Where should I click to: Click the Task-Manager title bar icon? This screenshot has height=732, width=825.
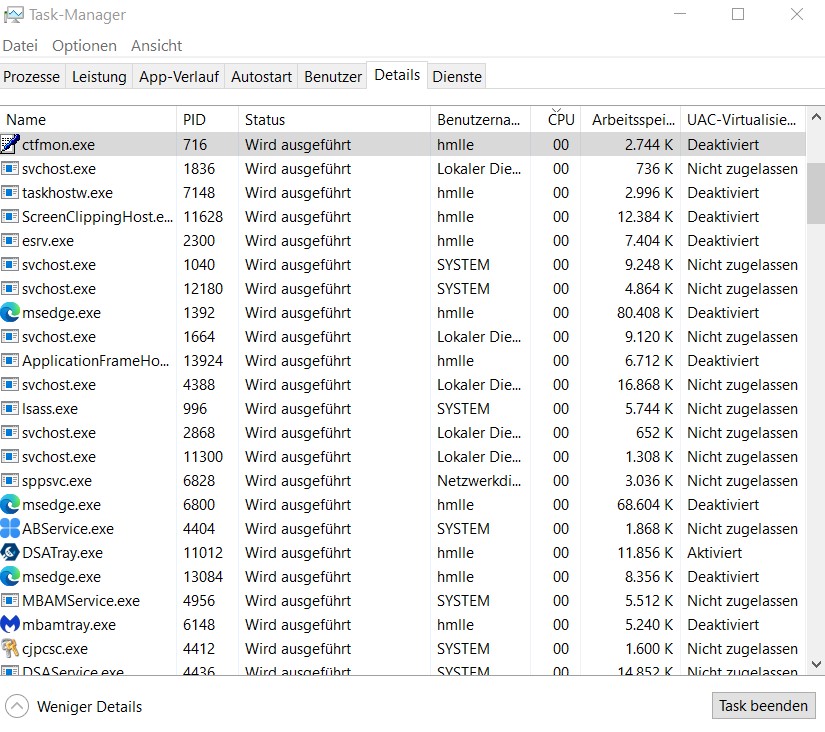coord(13,14)
